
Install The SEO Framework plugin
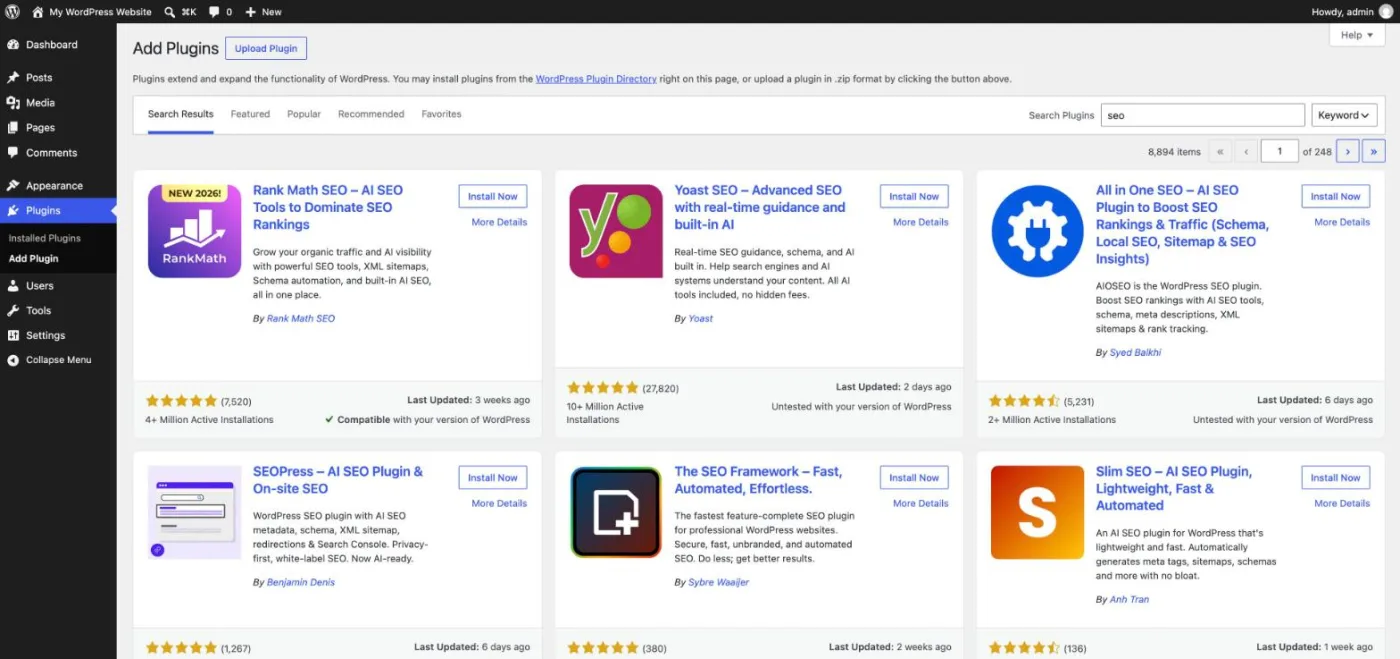pyautogui.click(x=914, y=477)
